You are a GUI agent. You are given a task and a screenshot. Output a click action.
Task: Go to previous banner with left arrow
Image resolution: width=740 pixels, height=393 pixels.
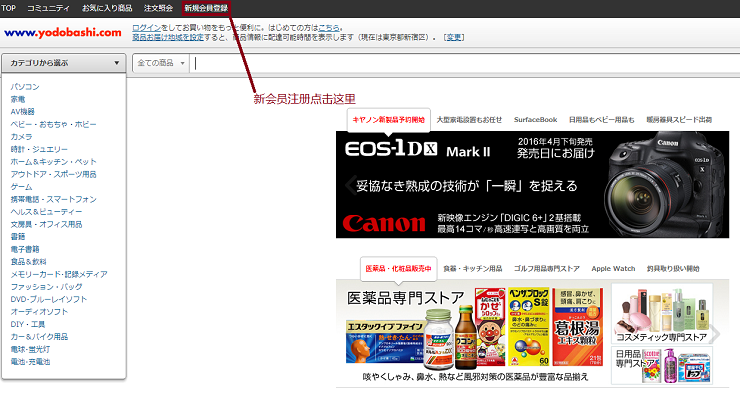point(351,185)
